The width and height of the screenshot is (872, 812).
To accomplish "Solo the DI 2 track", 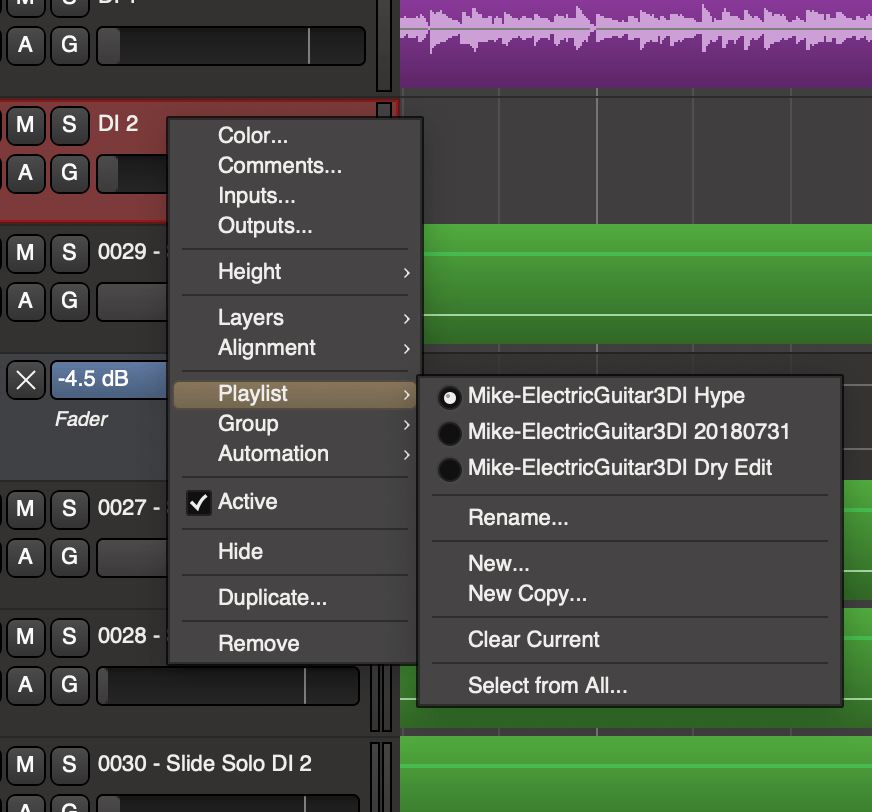I will point(68,126).
